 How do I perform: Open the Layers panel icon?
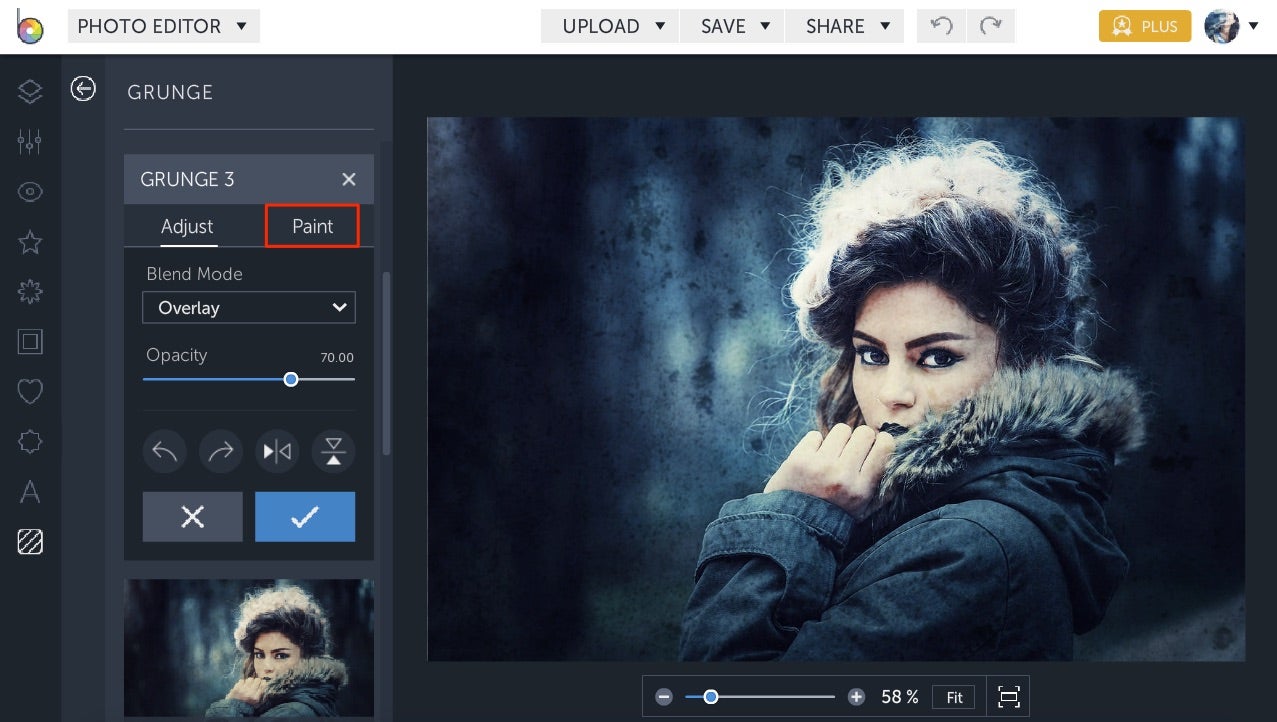pyautogui.click(x=29, y=91)
